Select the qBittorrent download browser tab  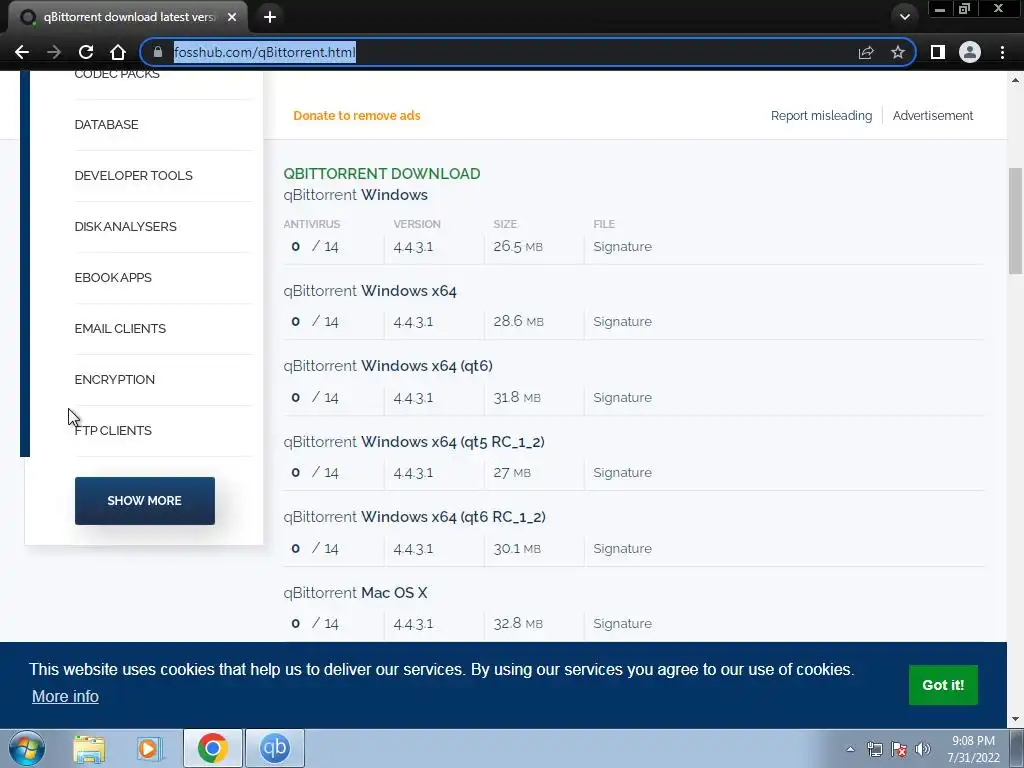(127, 17)
